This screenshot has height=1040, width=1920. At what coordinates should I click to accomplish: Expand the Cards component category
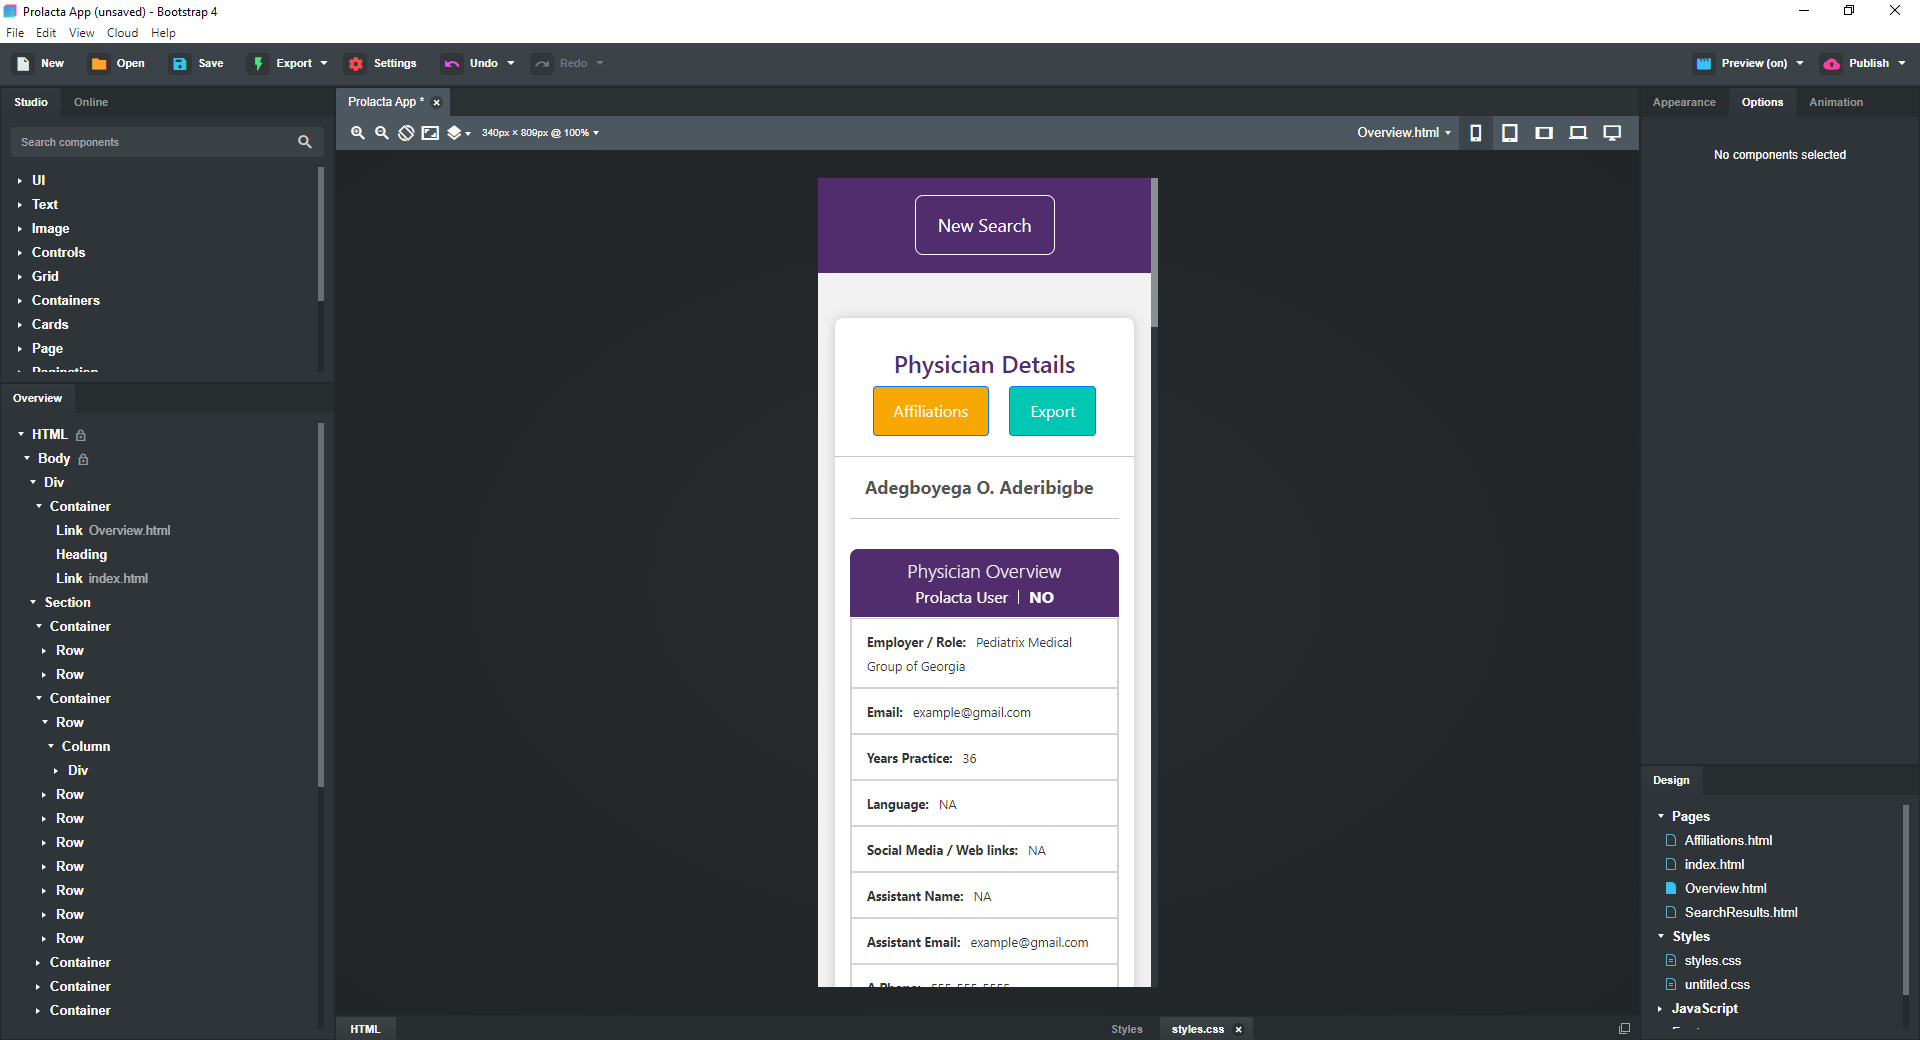coord(19,325)
